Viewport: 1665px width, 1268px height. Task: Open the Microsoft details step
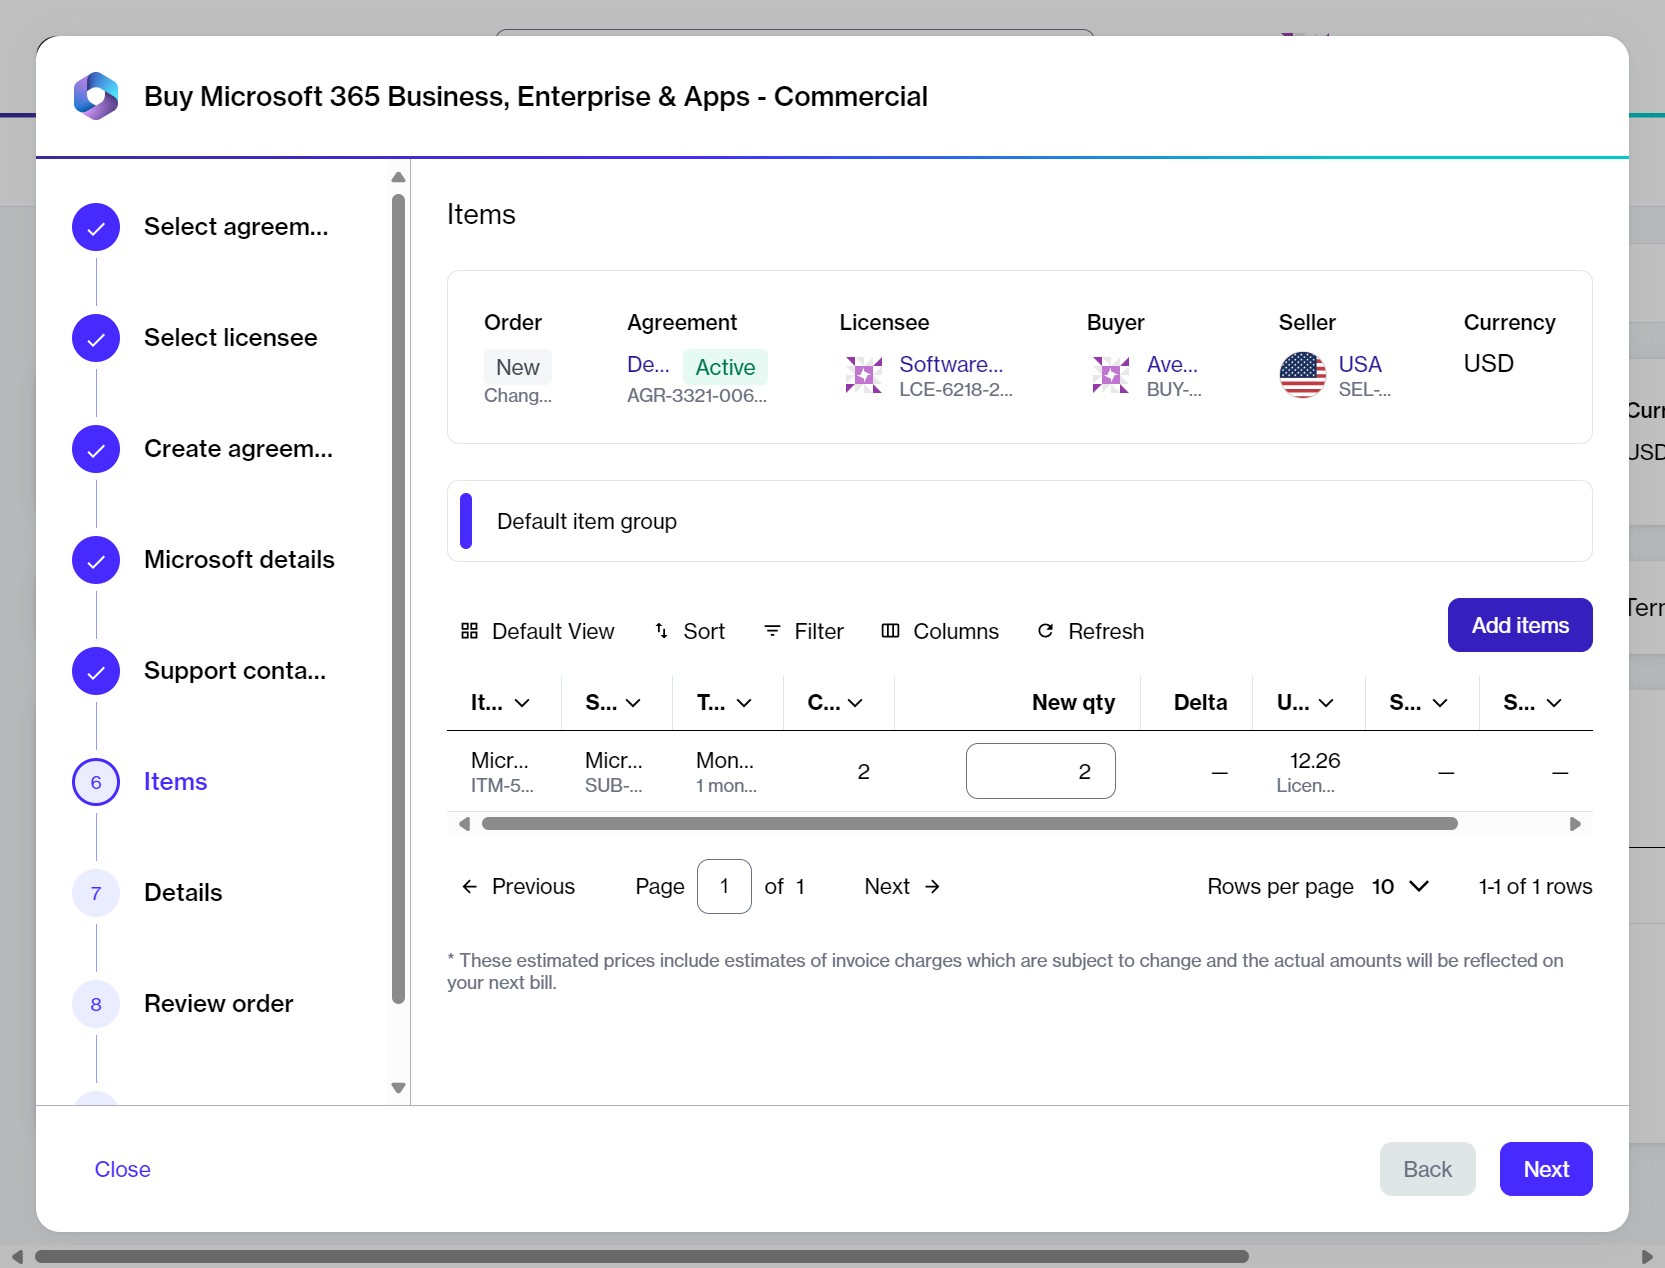pyautogui.click(x=238, y=560)
